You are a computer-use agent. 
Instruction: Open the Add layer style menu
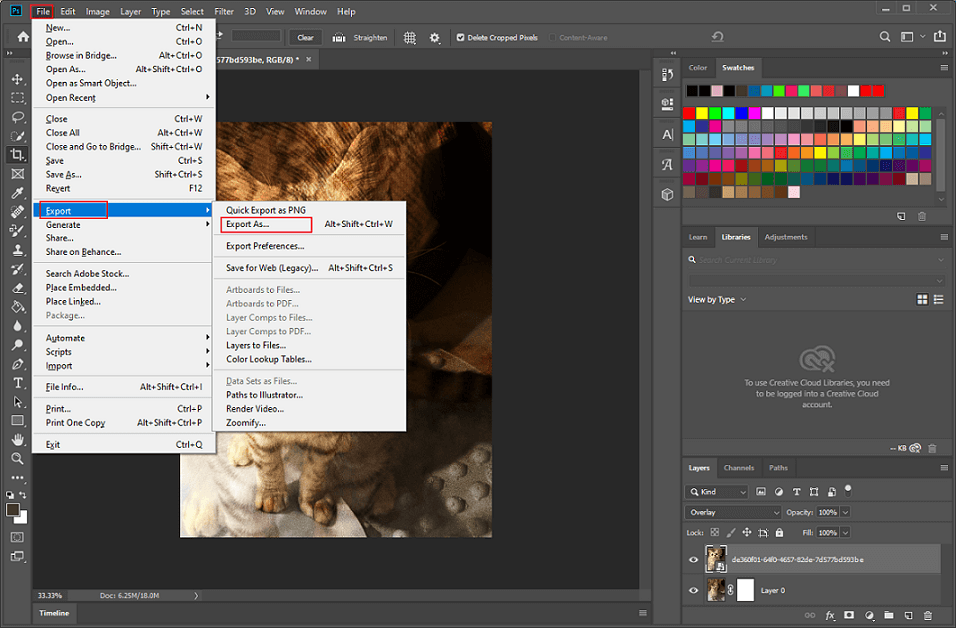point(830,616)
